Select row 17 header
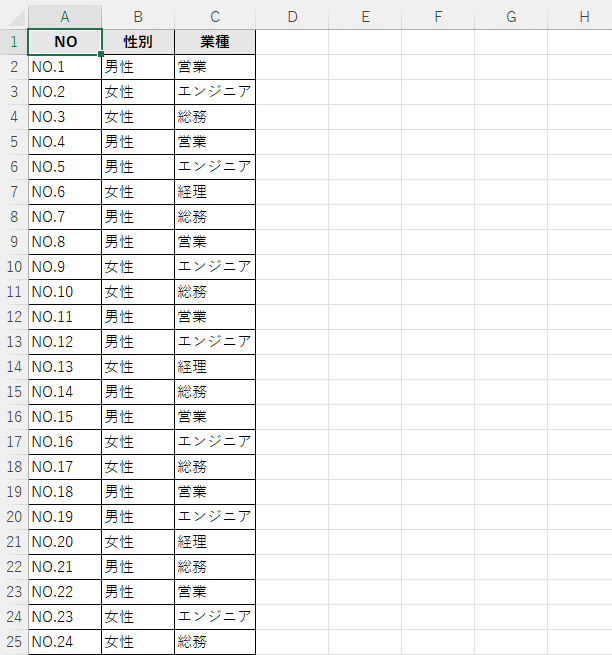This screenshot has width=612, height=655. 14,442
